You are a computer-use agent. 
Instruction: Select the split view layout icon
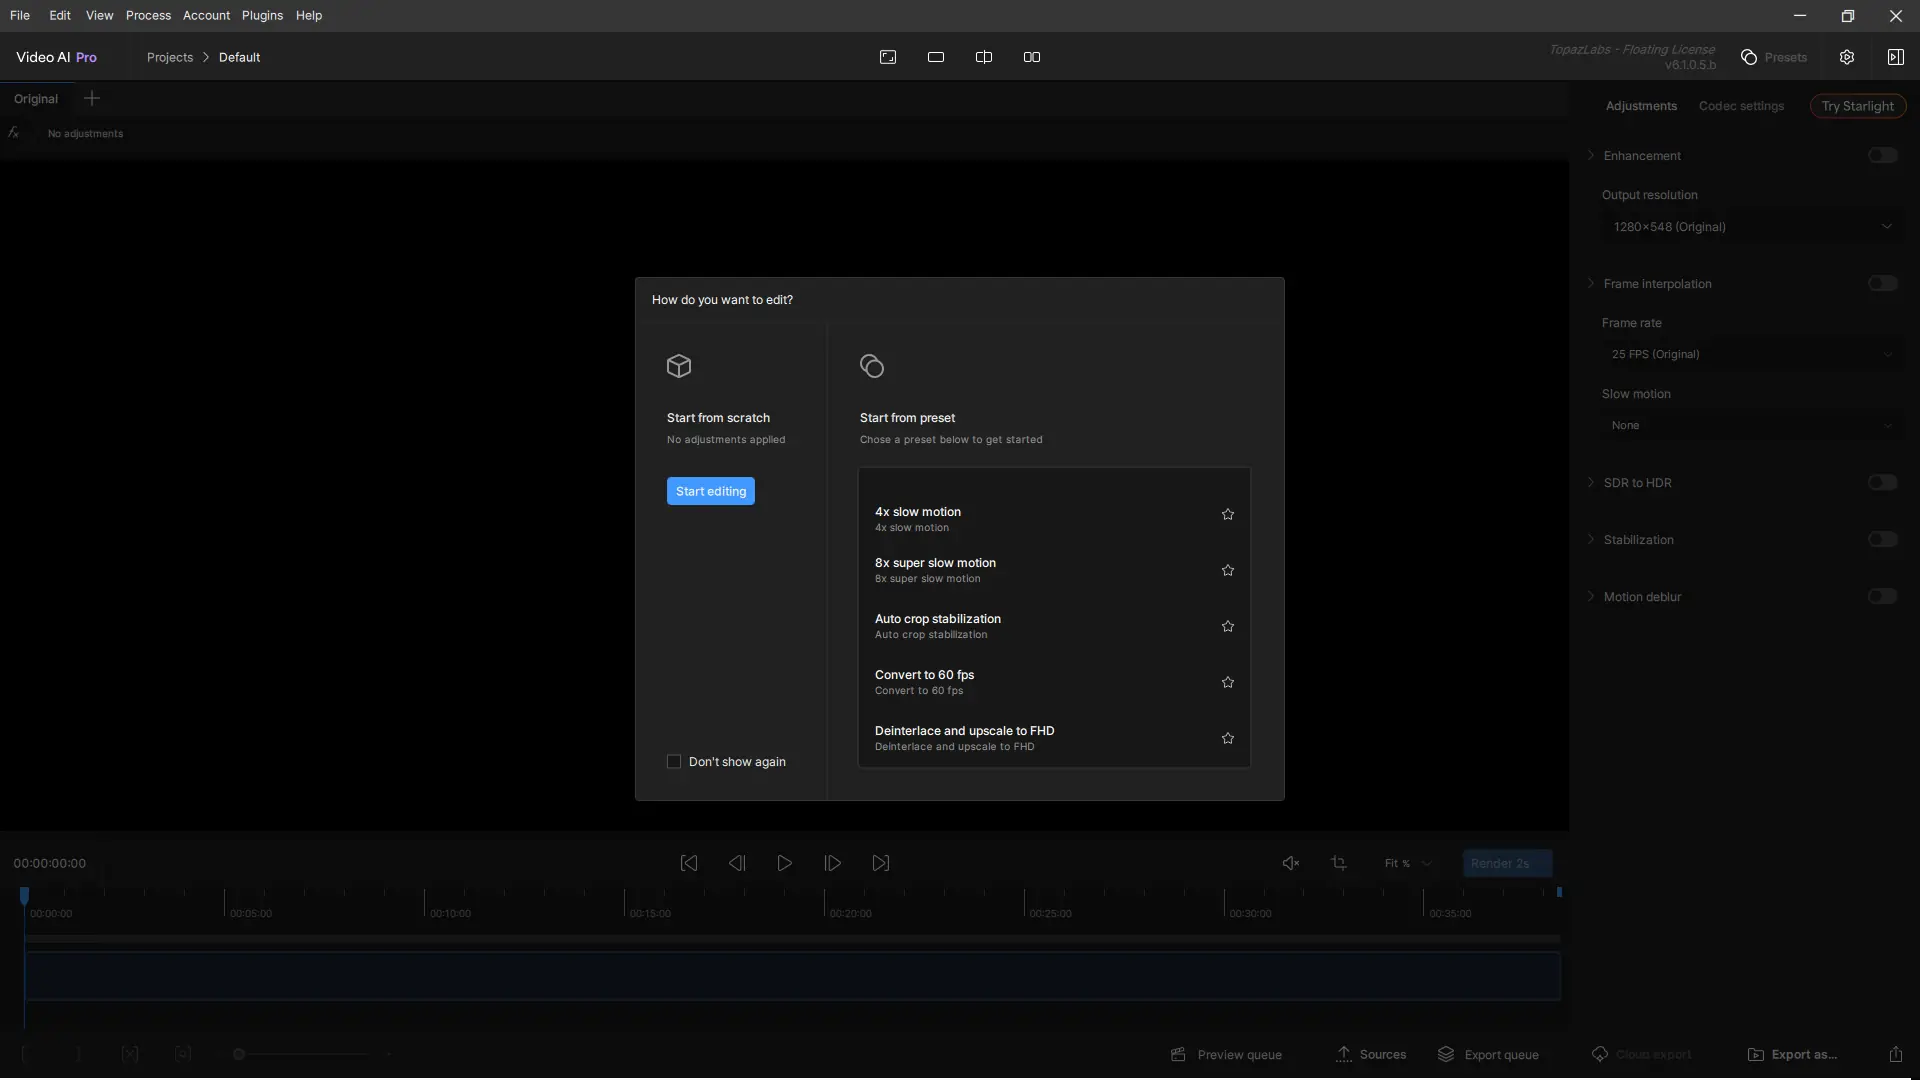(x=984, y=57)
